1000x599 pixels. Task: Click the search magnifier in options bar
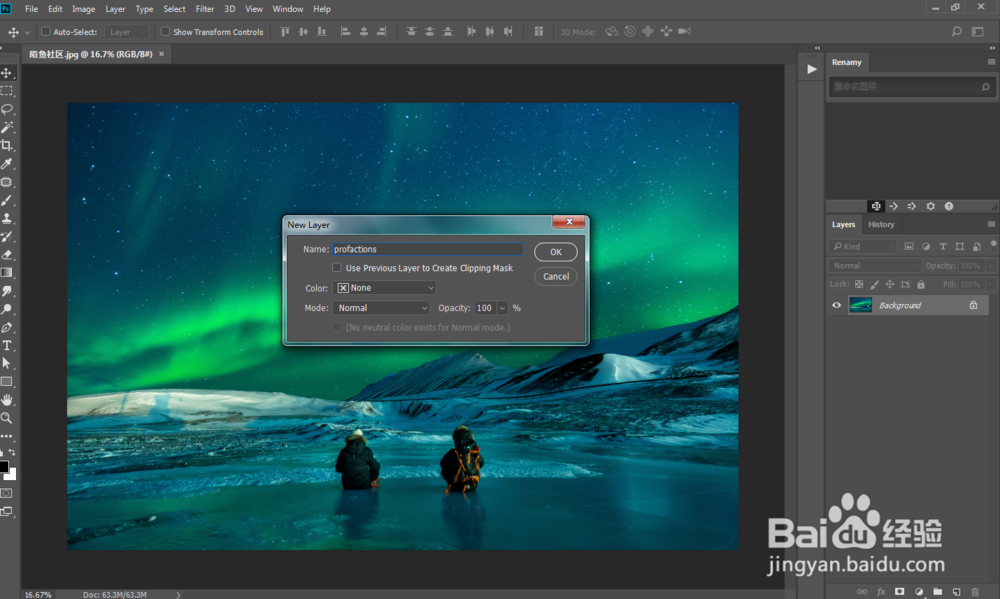pyautogui.click(x=956, y=31)
